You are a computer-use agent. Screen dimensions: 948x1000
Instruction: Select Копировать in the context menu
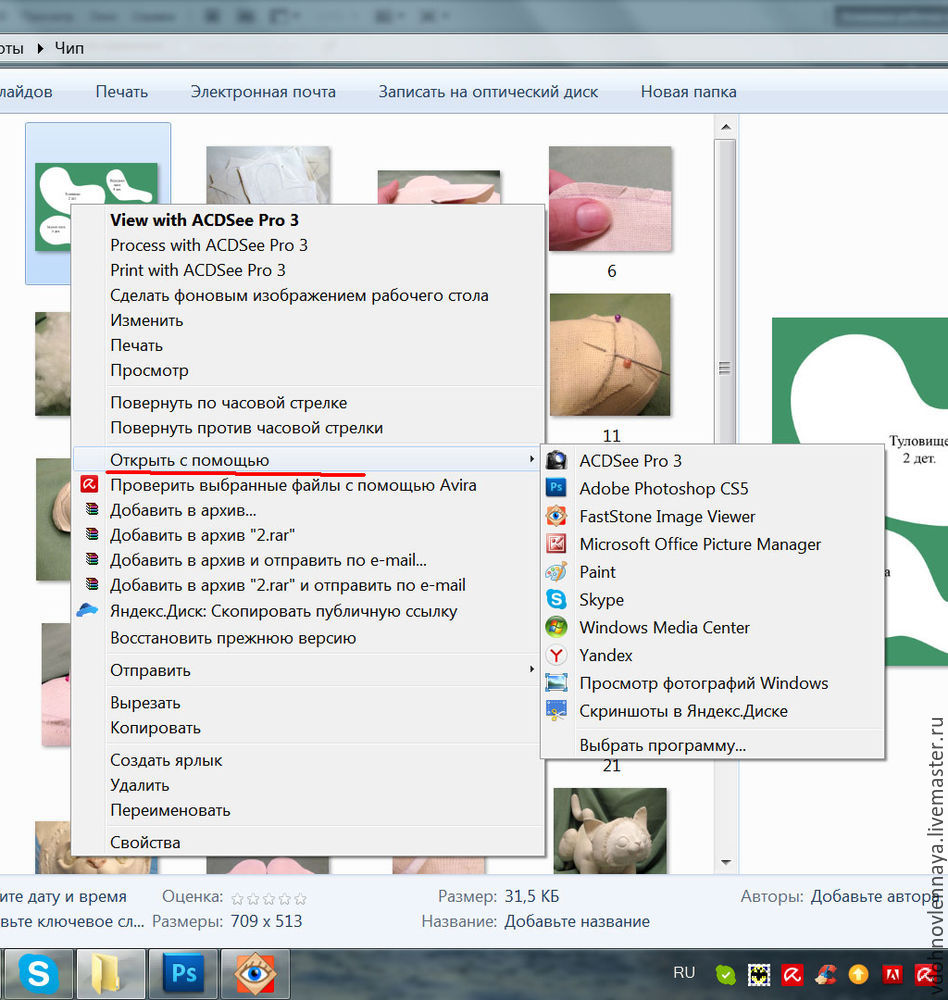click(307, 728)
